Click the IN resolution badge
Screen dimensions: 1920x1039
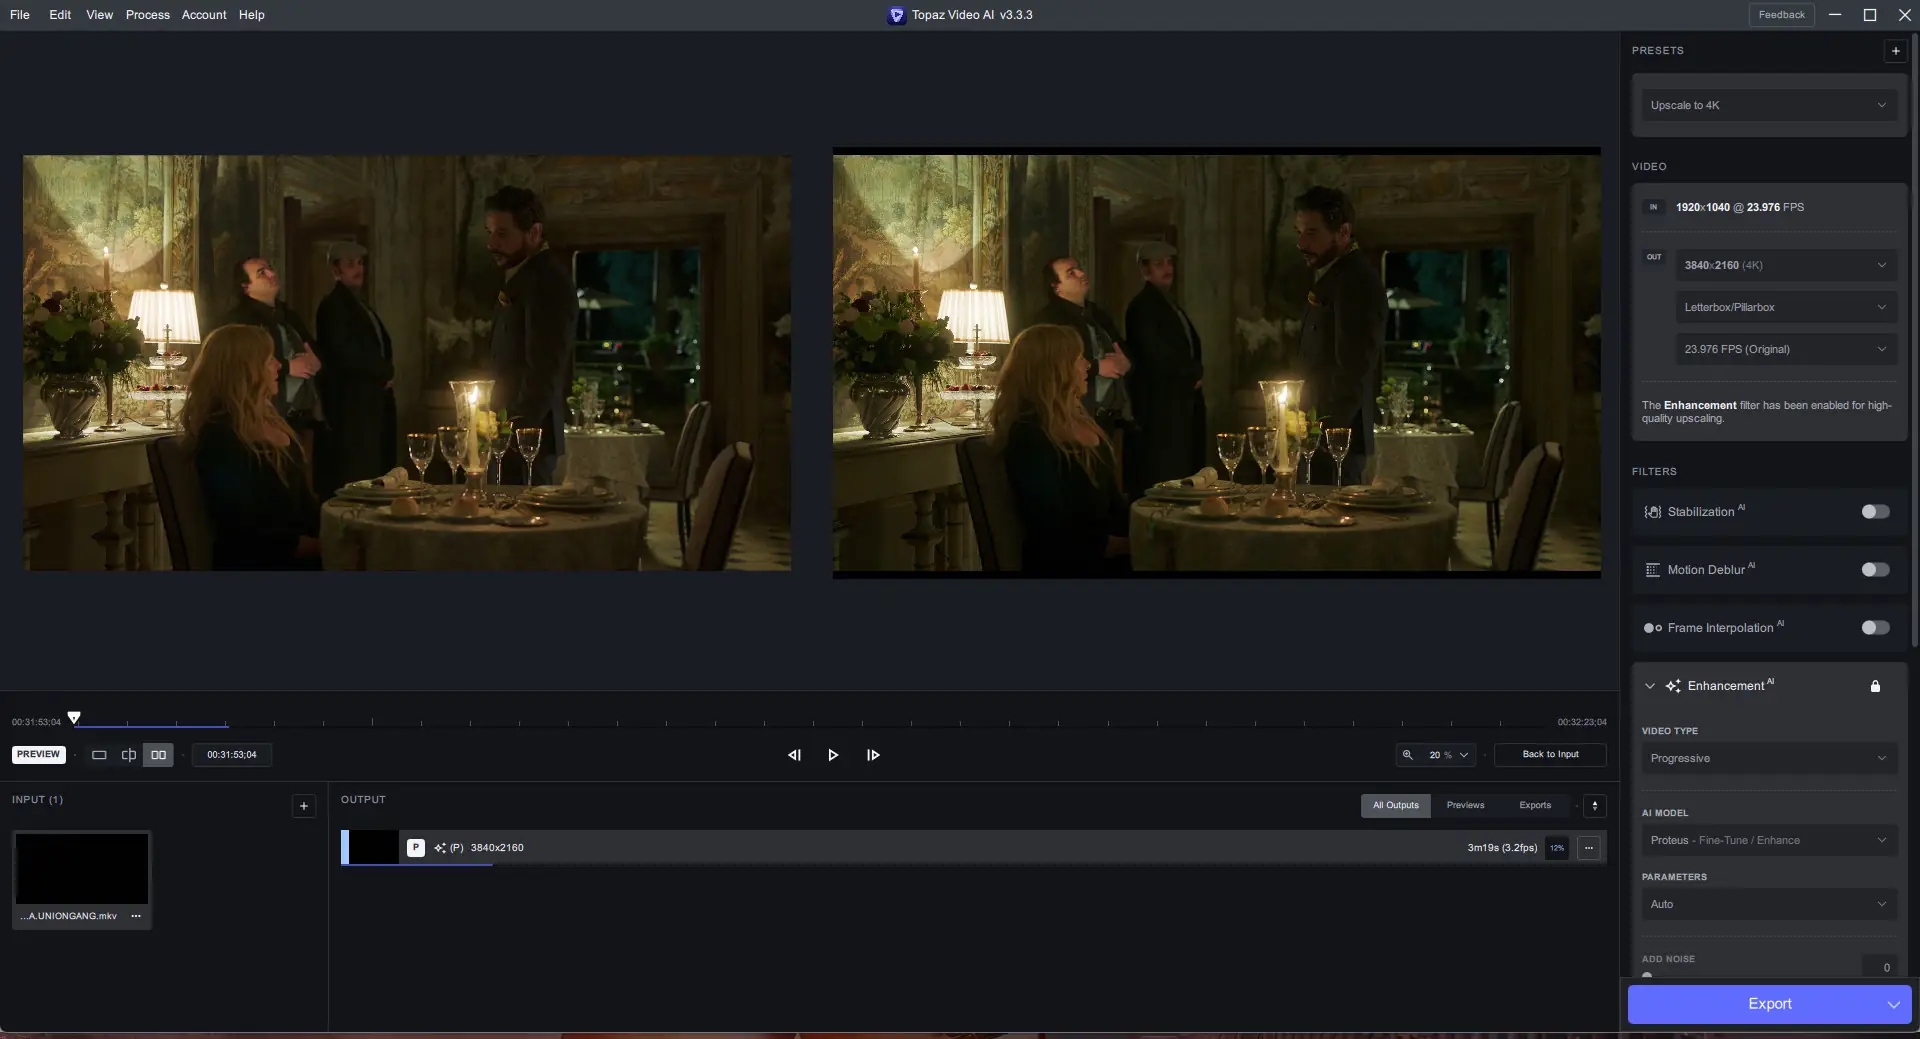click(x=1654, y=207)
